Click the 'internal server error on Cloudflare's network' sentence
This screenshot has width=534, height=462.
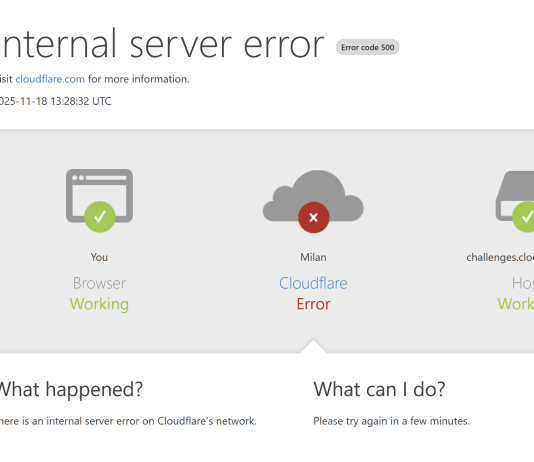[x=128, y=421]
